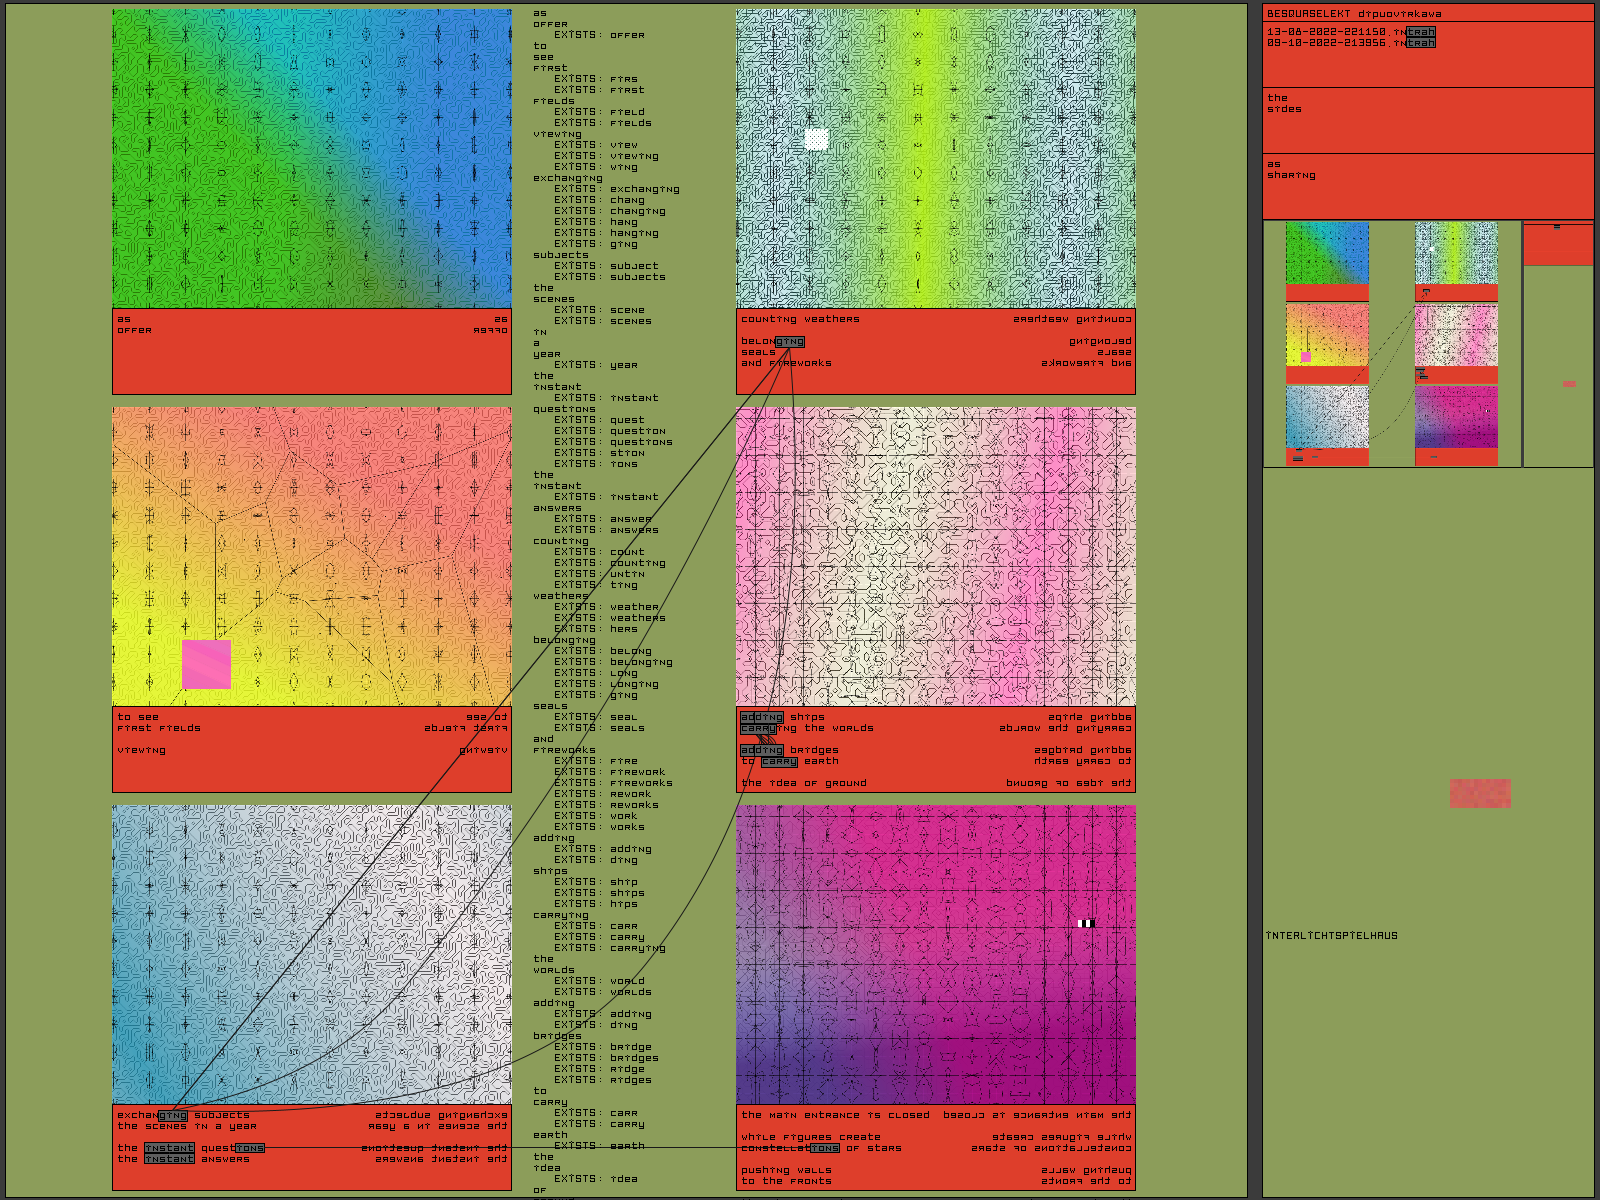Click highlighted 'adding' before 'ships'
The height and width of the screenshot is (1200, 1600).
pyautogui.click(x=762, y=717)
